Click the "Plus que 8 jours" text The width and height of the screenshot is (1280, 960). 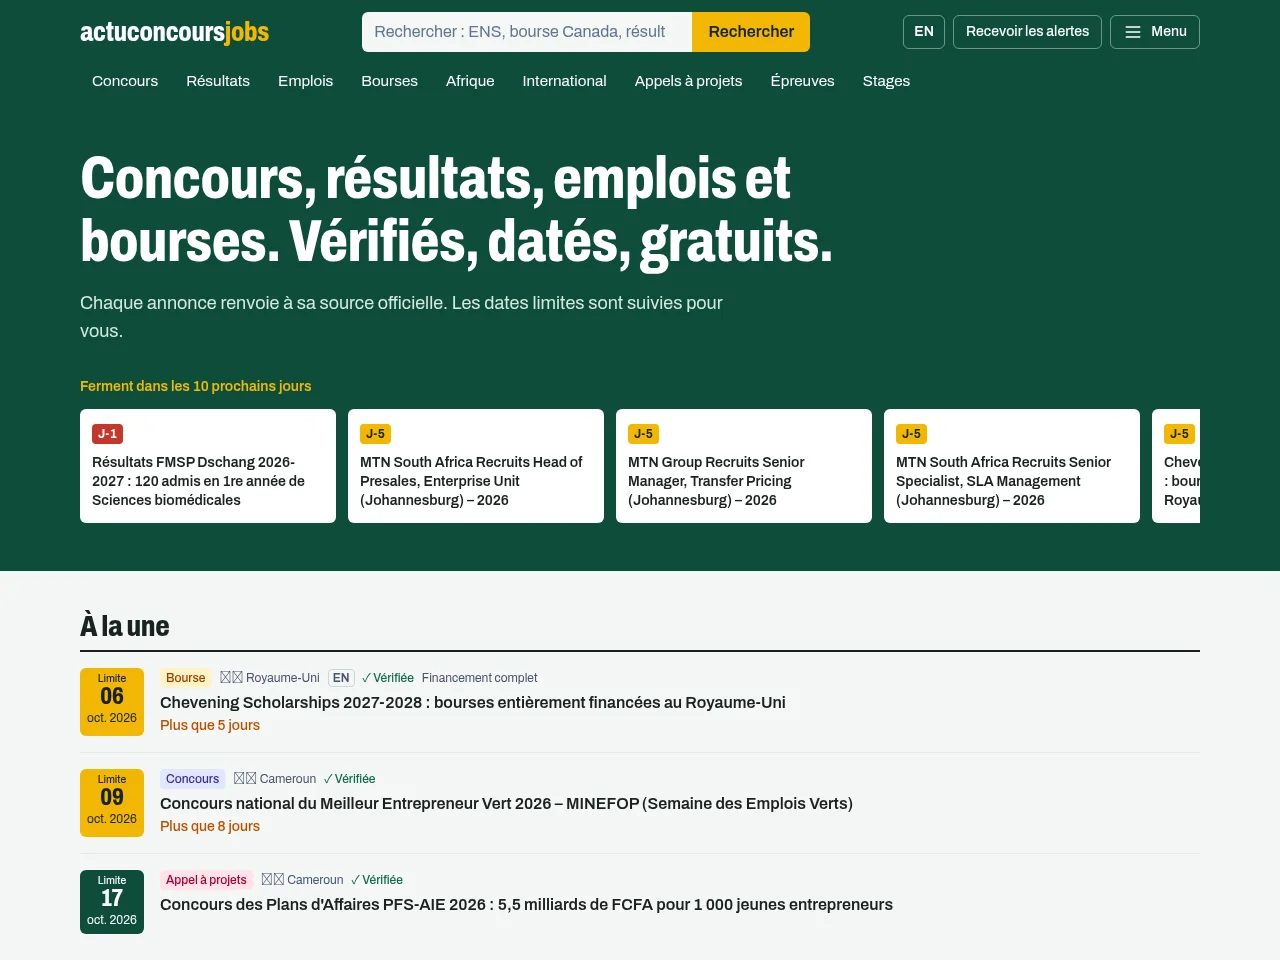click(x=210, y=827)
